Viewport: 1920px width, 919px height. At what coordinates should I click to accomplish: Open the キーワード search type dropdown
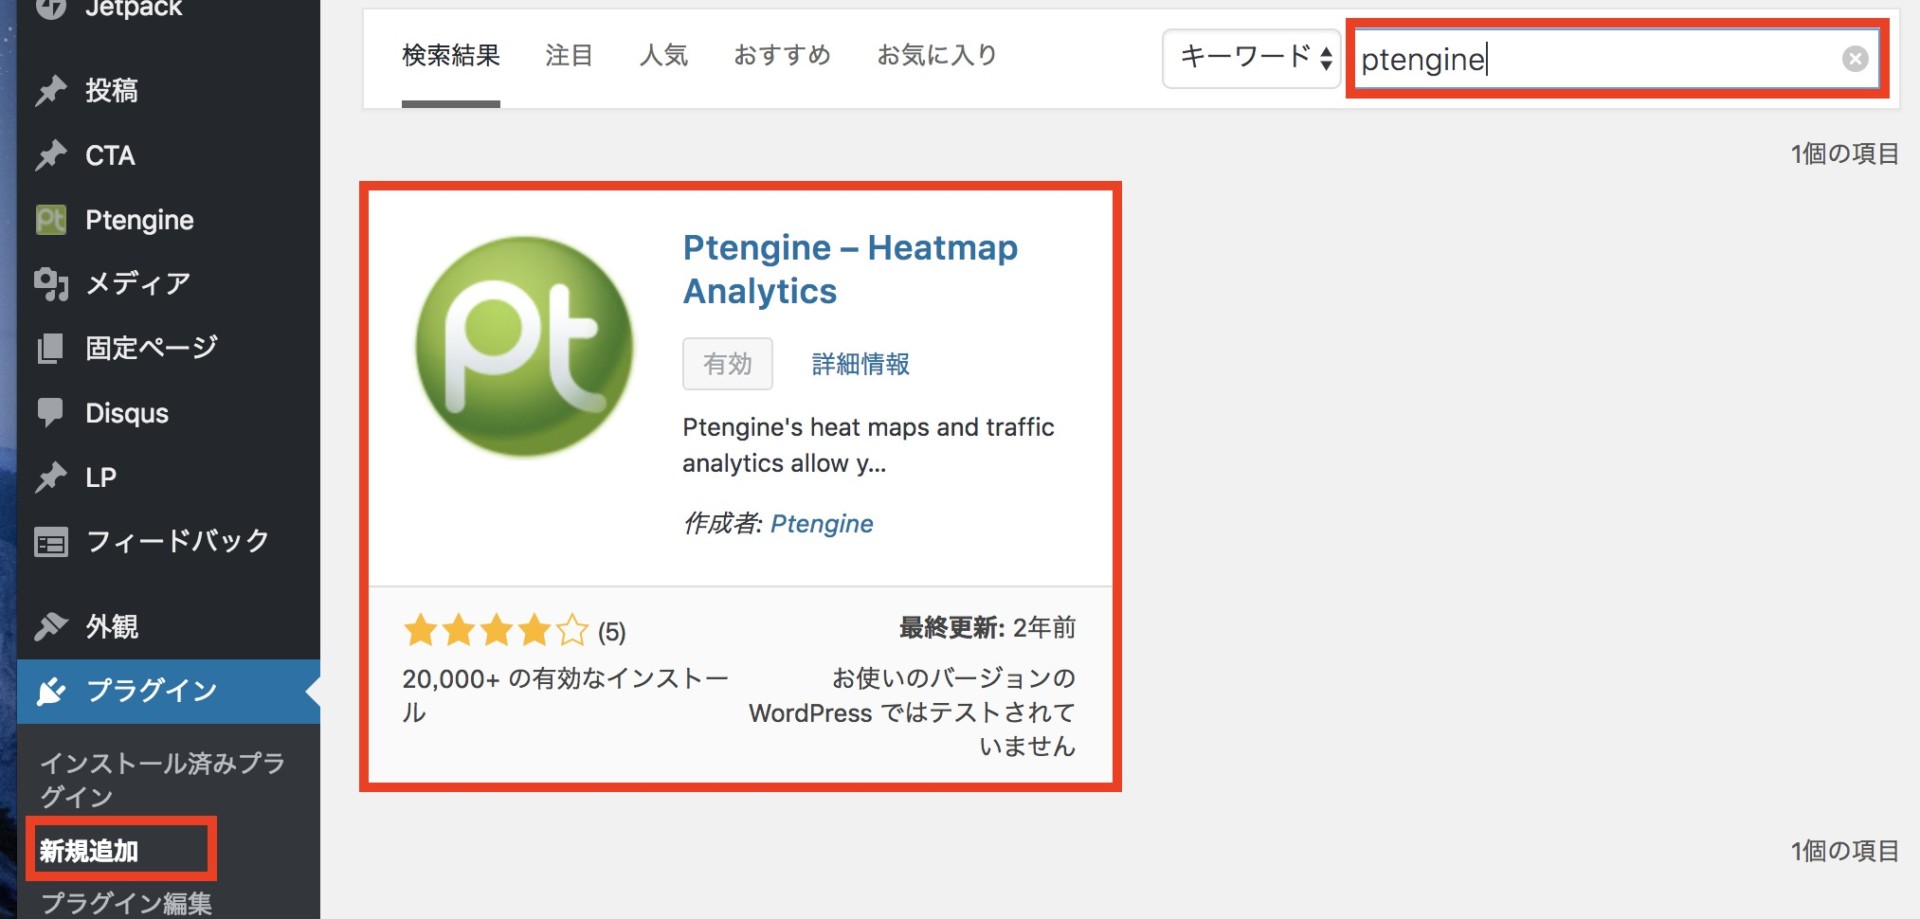tap(1251, 58)
